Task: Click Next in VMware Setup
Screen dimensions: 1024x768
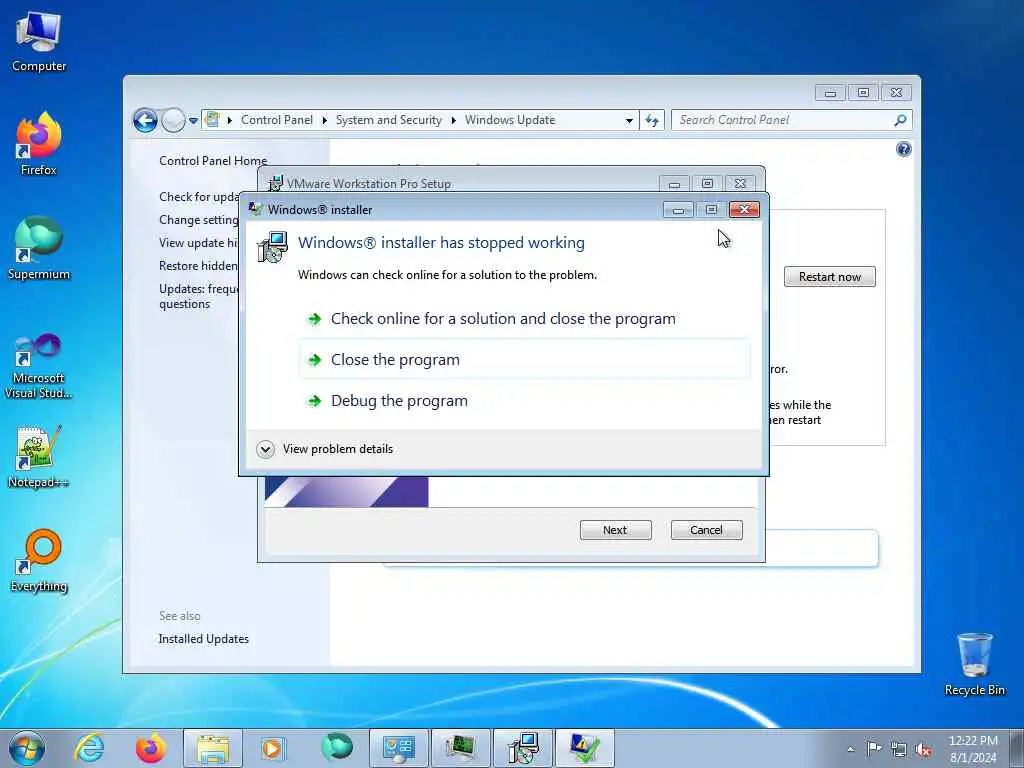Action: [x=615, y=530]
